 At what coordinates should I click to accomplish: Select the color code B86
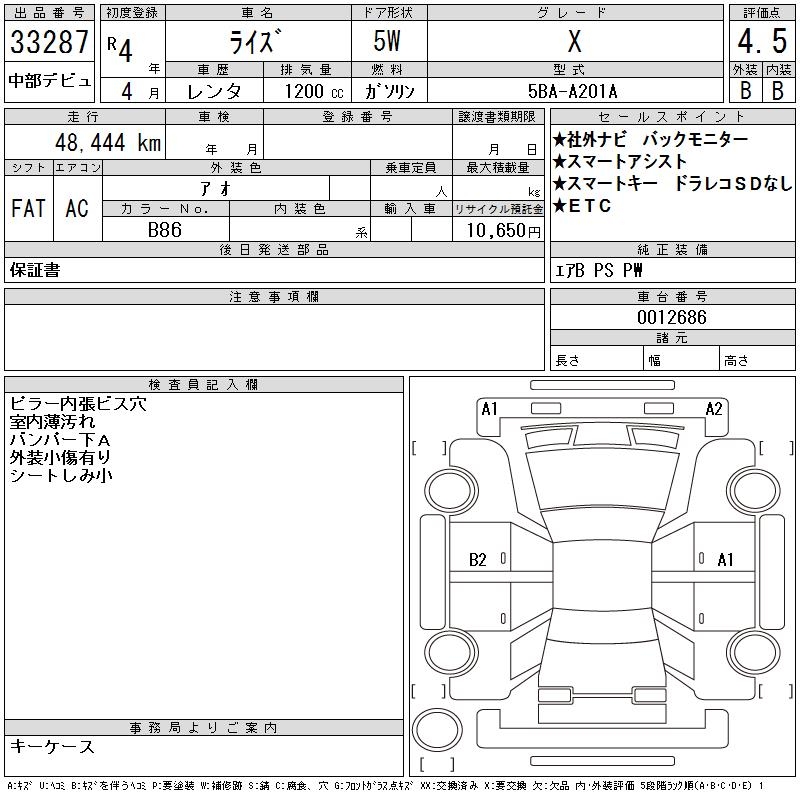[x=165, y=230]
